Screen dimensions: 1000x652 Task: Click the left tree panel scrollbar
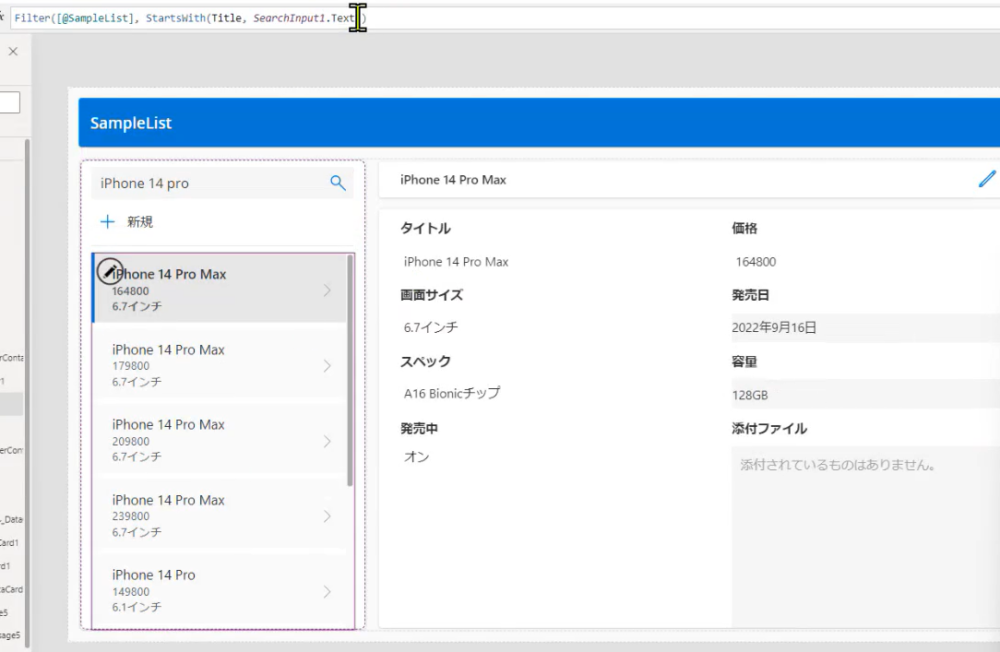click(27, 393)
